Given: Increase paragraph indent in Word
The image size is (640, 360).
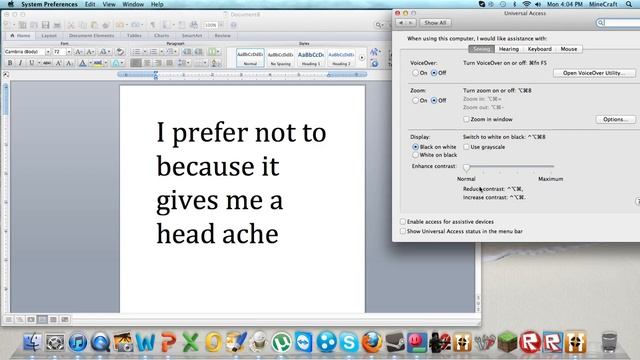Looking at the screenshot, I should pyautogui.click(x=198, y=52).
